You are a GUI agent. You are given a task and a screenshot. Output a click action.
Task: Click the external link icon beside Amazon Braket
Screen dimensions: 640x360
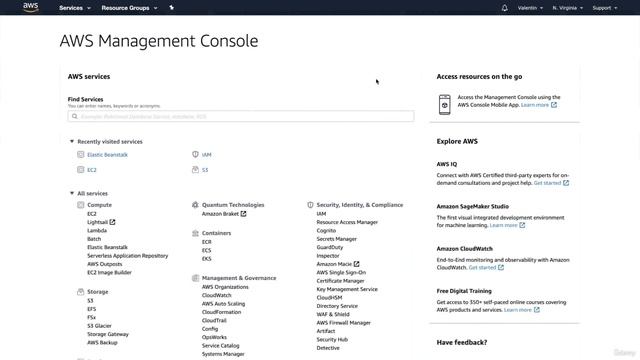pyautogui.click(x=243, y=213)
